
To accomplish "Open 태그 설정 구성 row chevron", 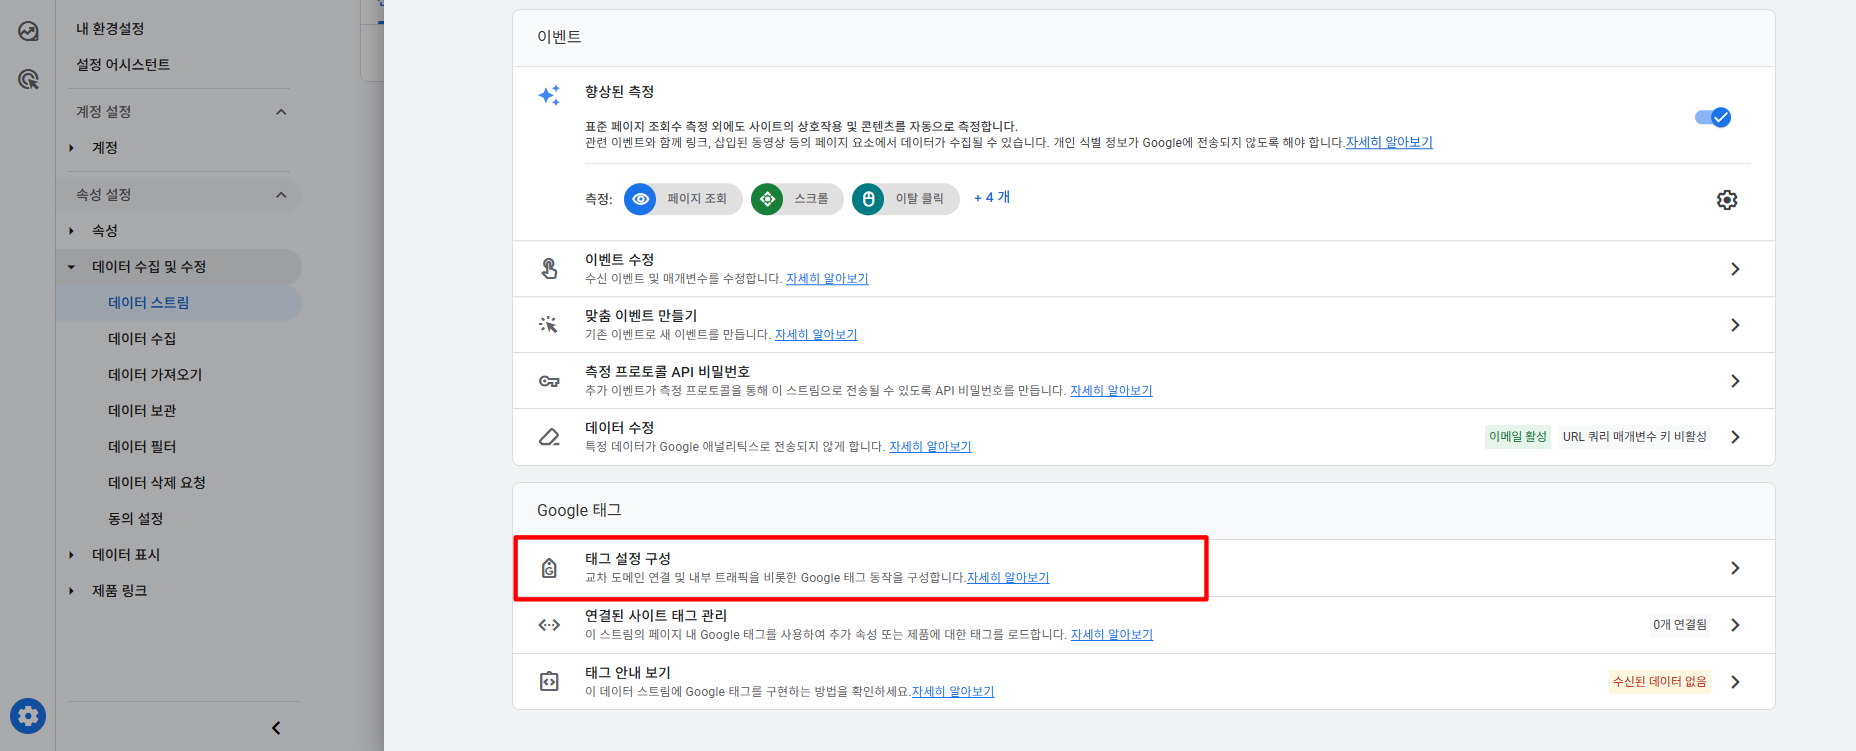I will (x=1735, y=568).
